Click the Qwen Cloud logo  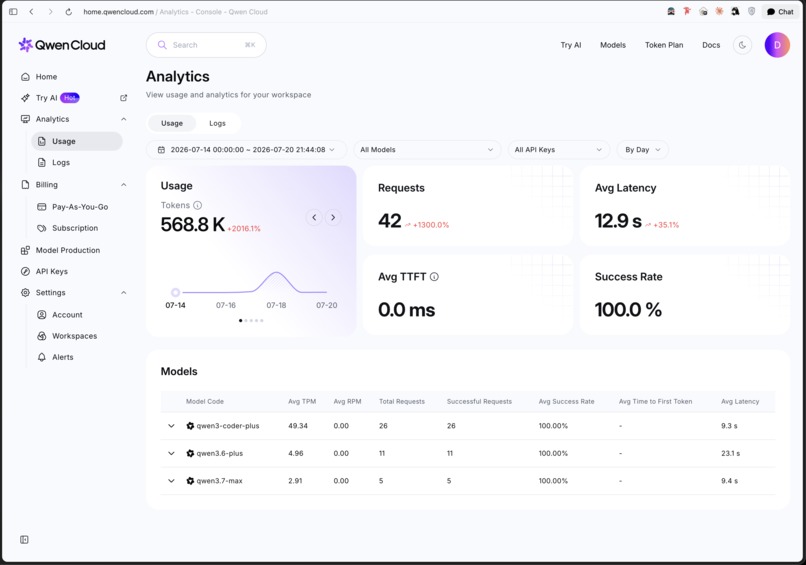click(x=62, y=45)
